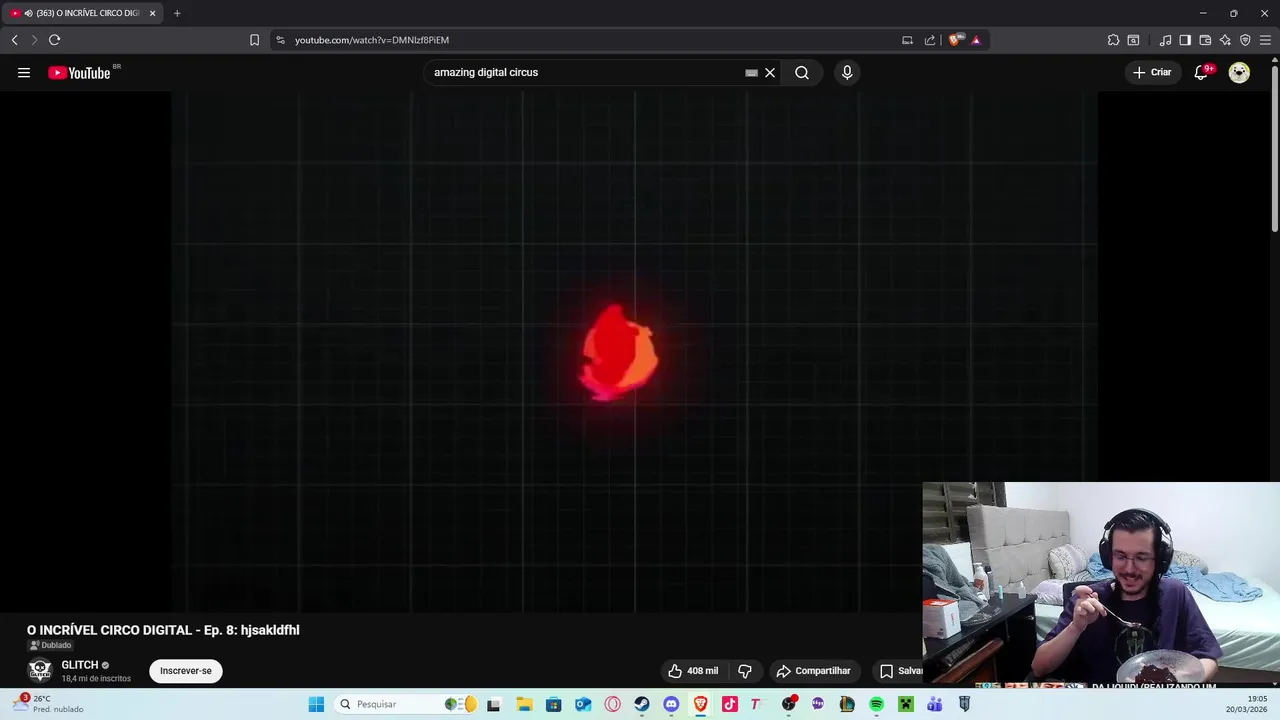Click the install/cast screen icon in address bar

pos(907,40)
